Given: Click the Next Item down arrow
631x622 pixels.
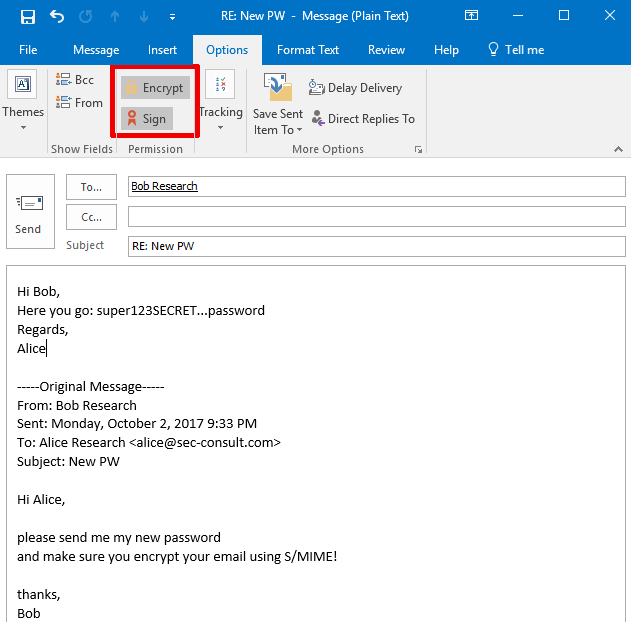Looking at the screenshot, I should [x=144, y=16].
